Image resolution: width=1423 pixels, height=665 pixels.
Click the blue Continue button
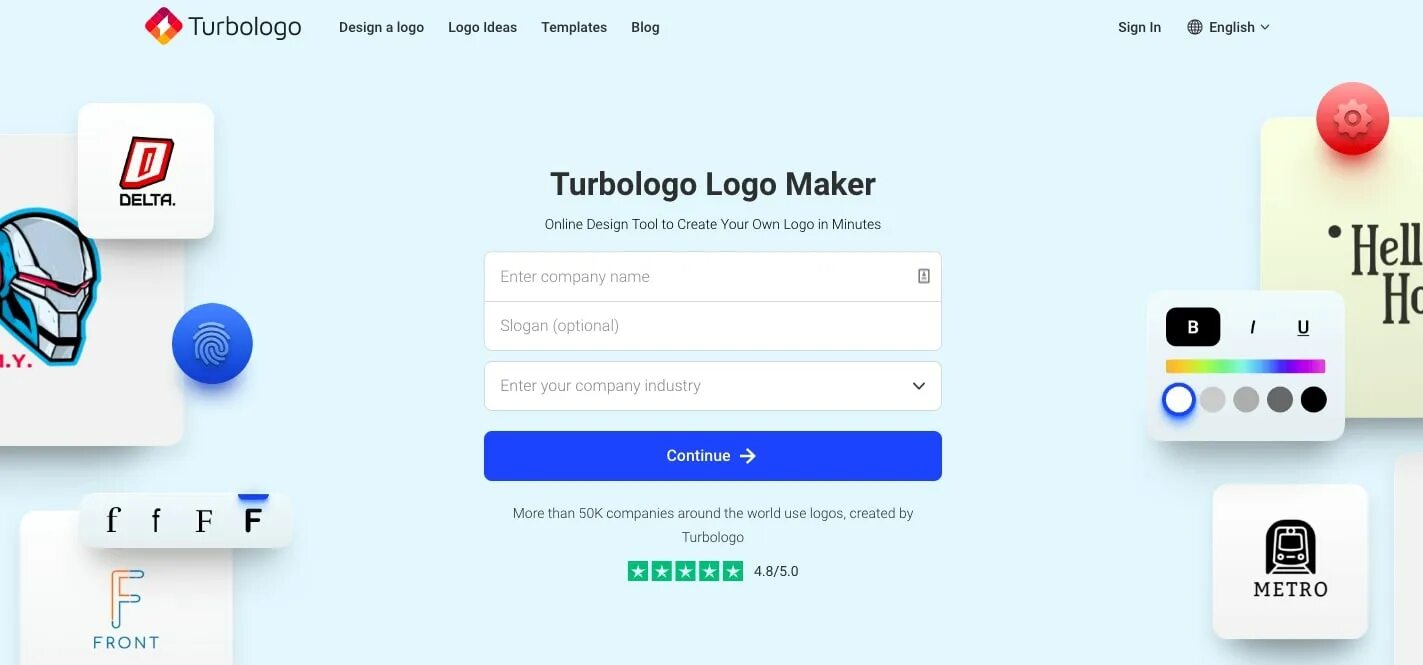click(x=713, y=456)
